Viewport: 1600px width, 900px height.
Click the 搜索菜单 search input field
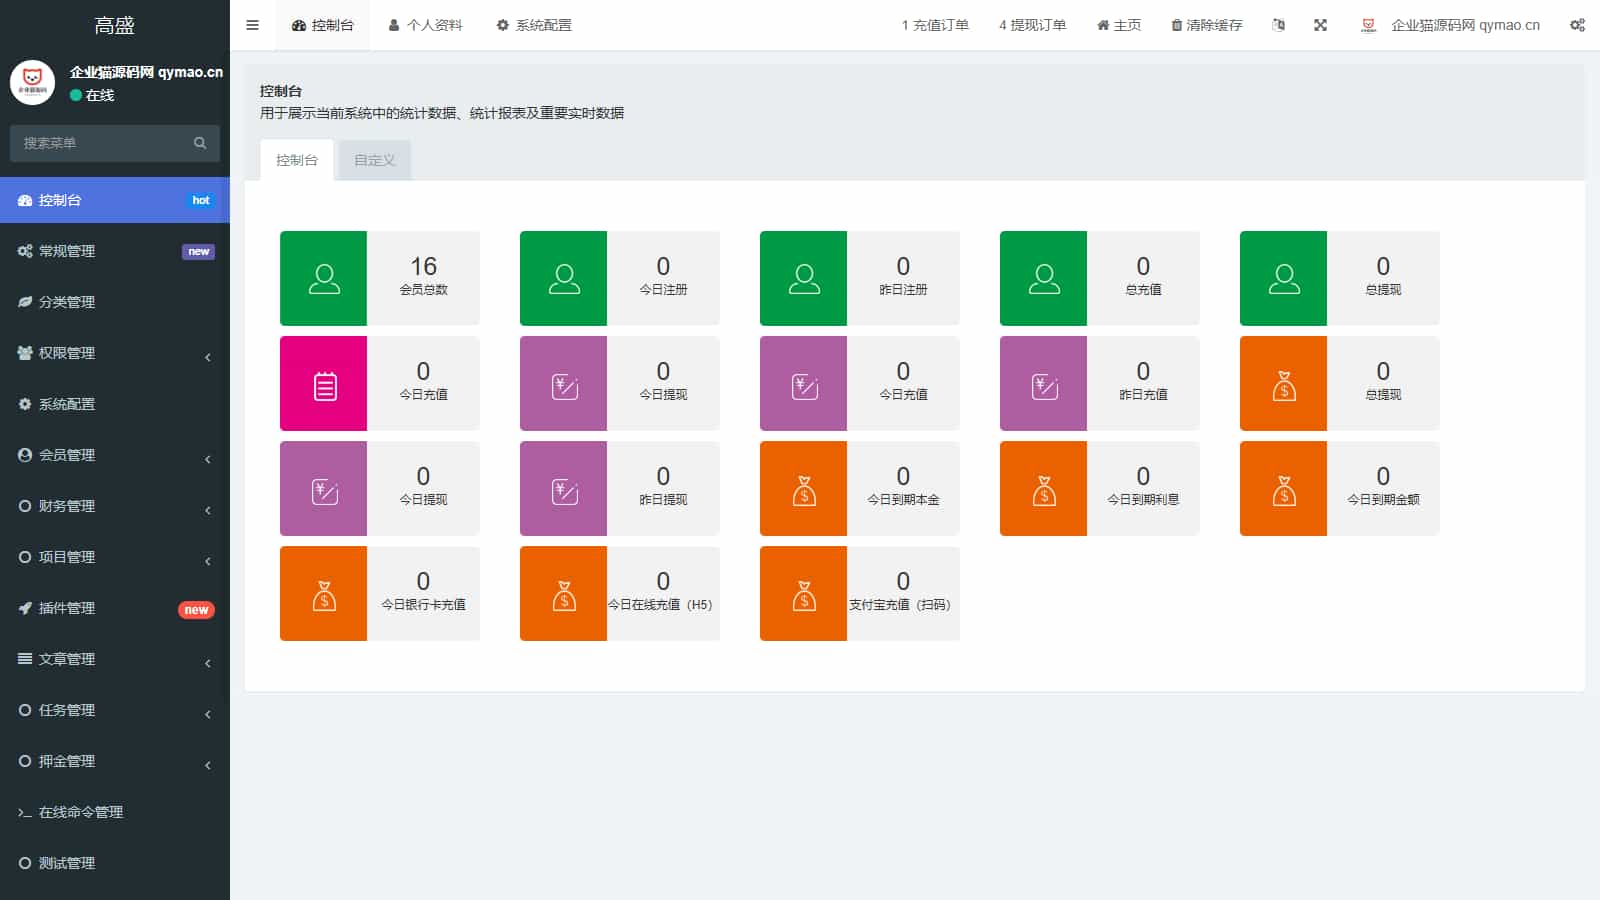pos(100,143)
